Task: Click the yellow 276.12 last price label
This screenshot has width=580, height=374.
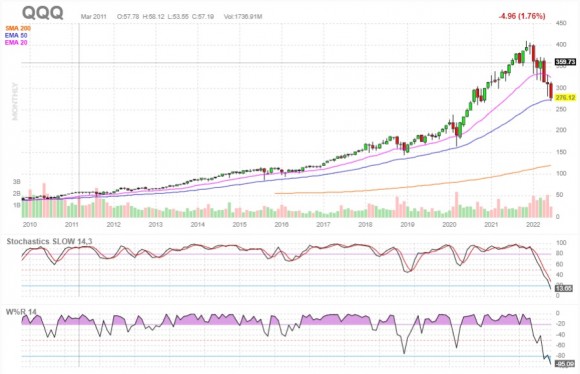Action: (566, 98)
